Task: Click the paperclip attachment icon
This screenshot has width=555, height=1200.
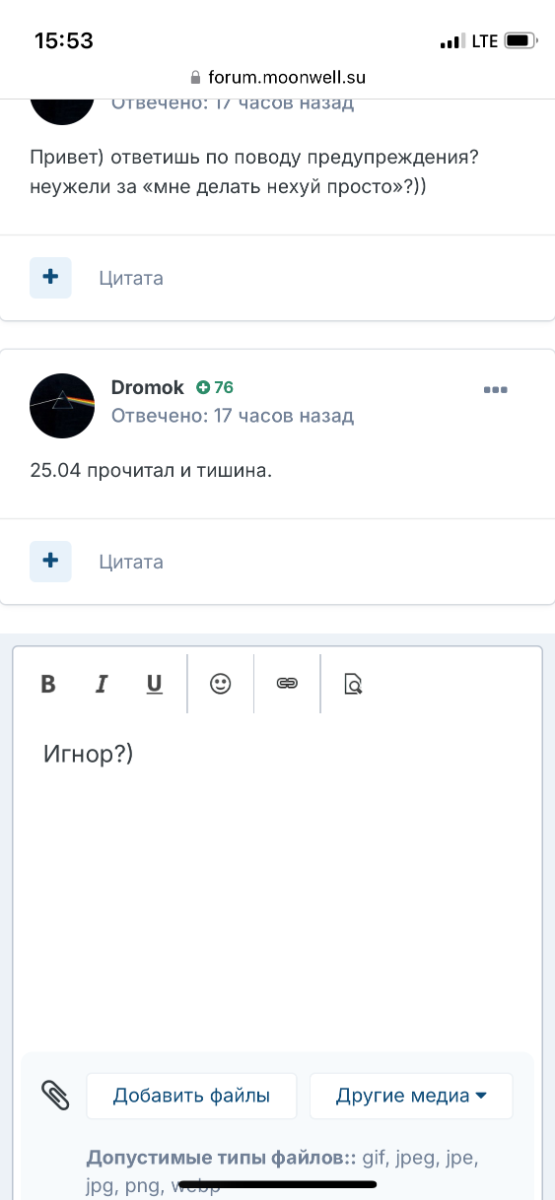Action: point(54,1095)
